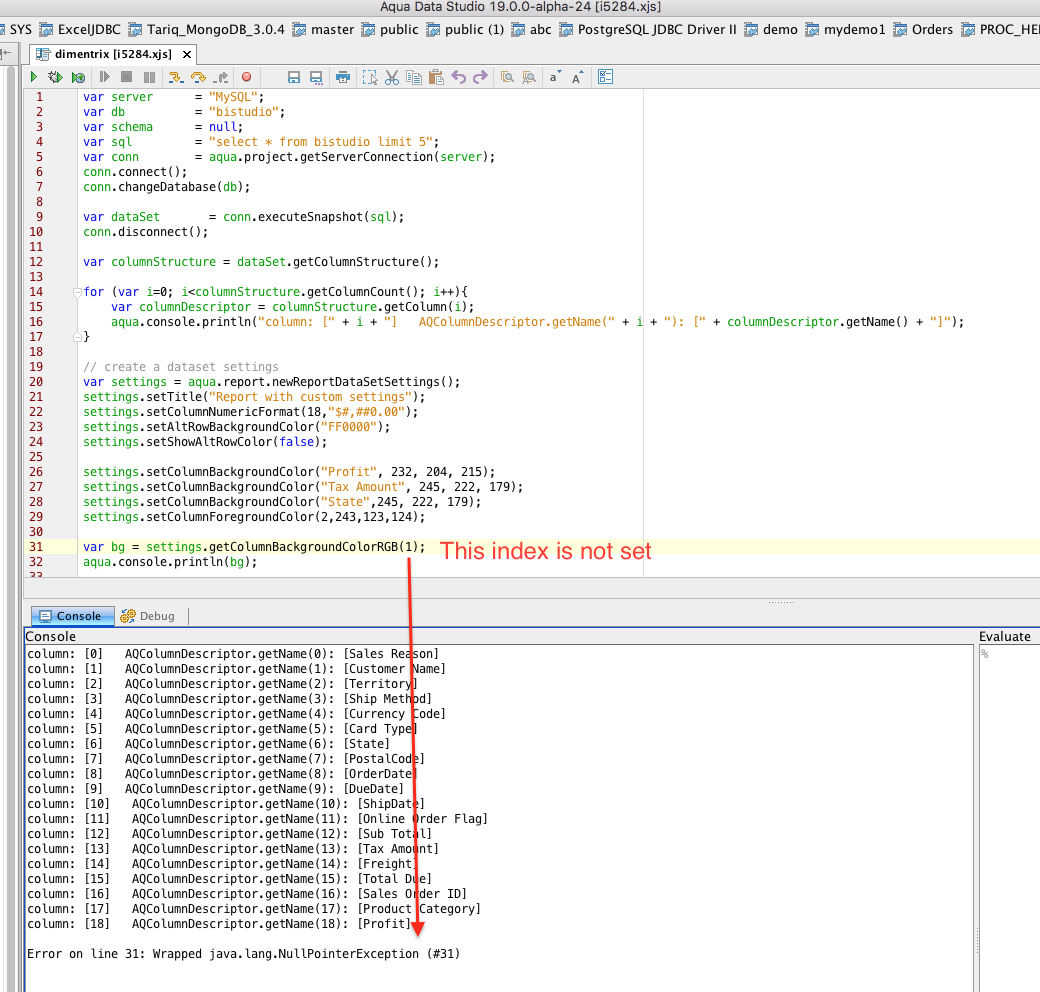This screenshot has height=992, width=1040.
Task: Click the NullPointerException error line in console
Action: [243, 954]
